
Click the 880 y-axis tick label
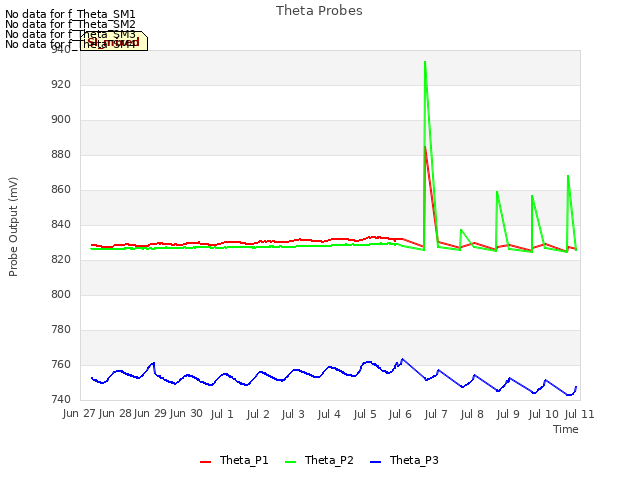61,155
